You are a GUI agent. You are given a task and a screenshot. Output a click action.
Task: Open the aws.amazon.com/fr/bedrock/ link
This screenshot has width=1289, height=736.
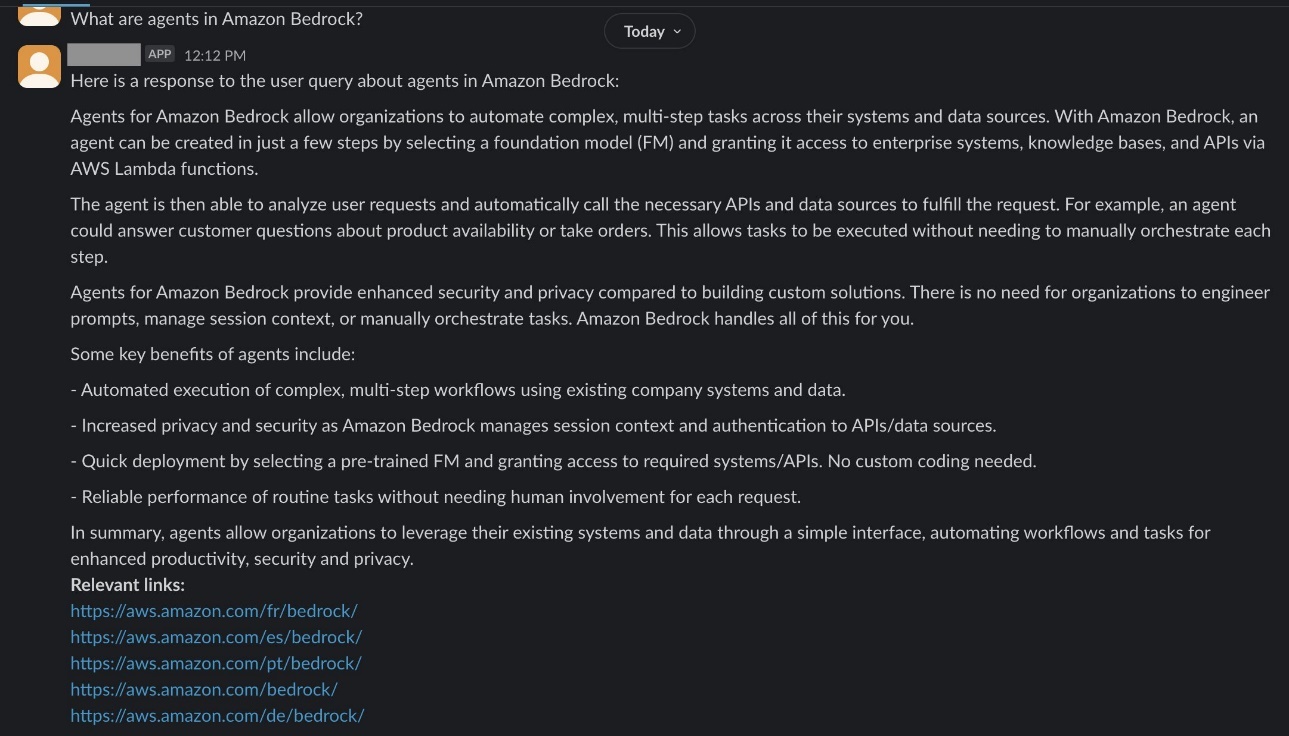(x=214, y=611)
